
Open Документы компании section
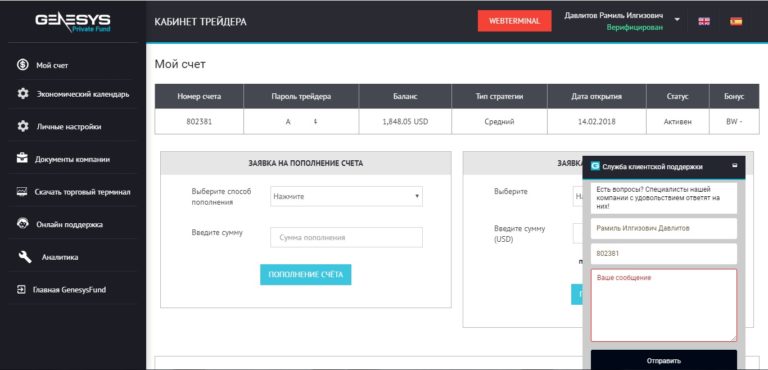72,159
